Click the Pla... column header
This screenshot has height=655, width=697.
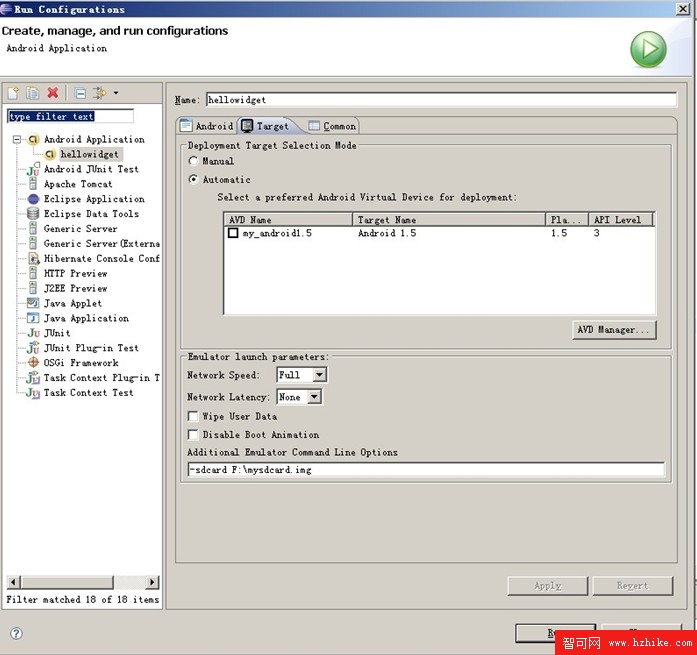(567, 220)
